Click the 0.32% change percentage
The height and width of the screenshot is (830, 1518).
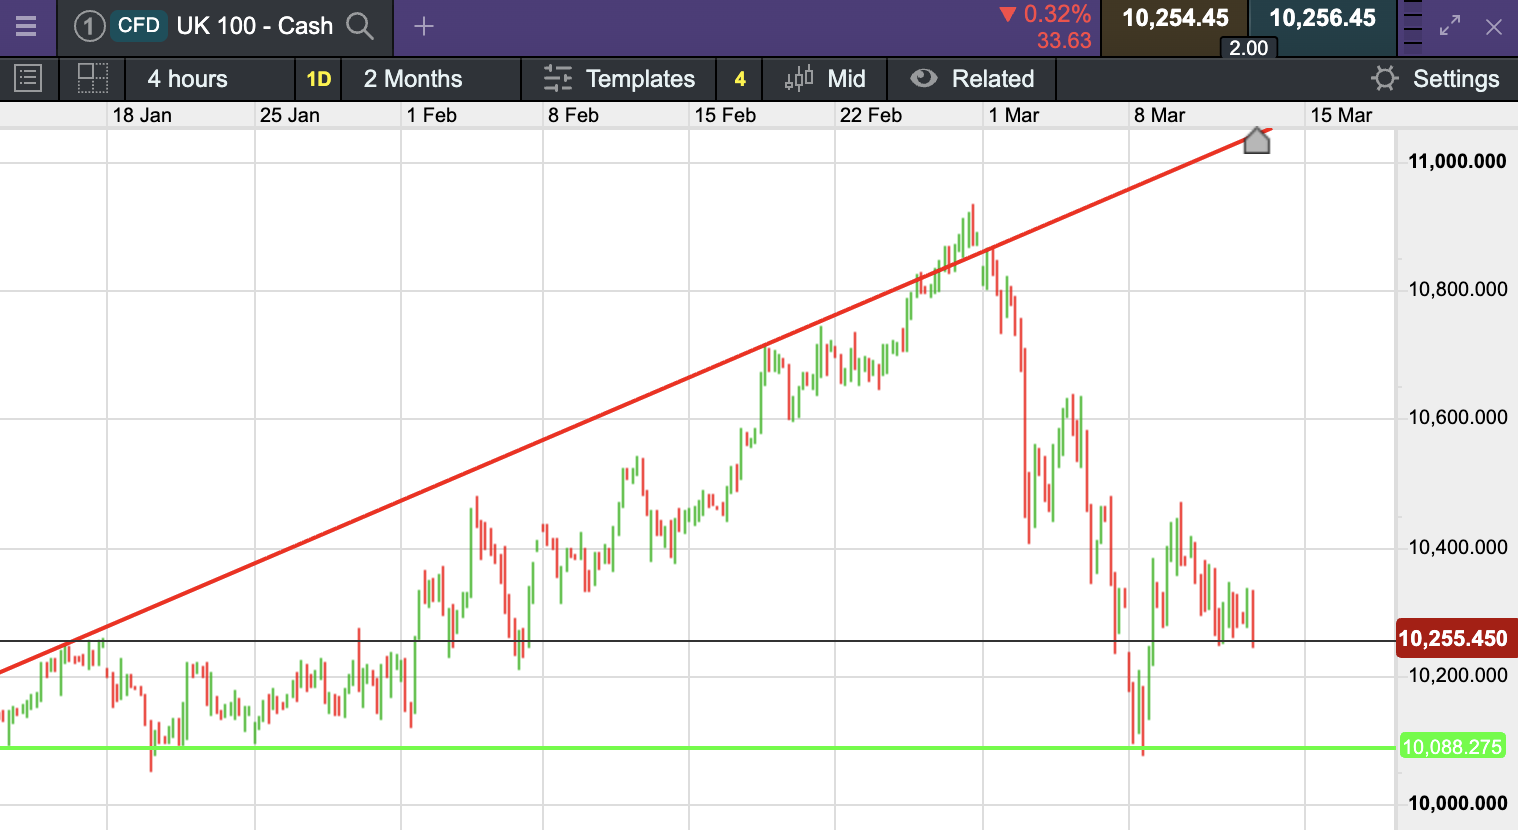click(x=1057, y=14)
